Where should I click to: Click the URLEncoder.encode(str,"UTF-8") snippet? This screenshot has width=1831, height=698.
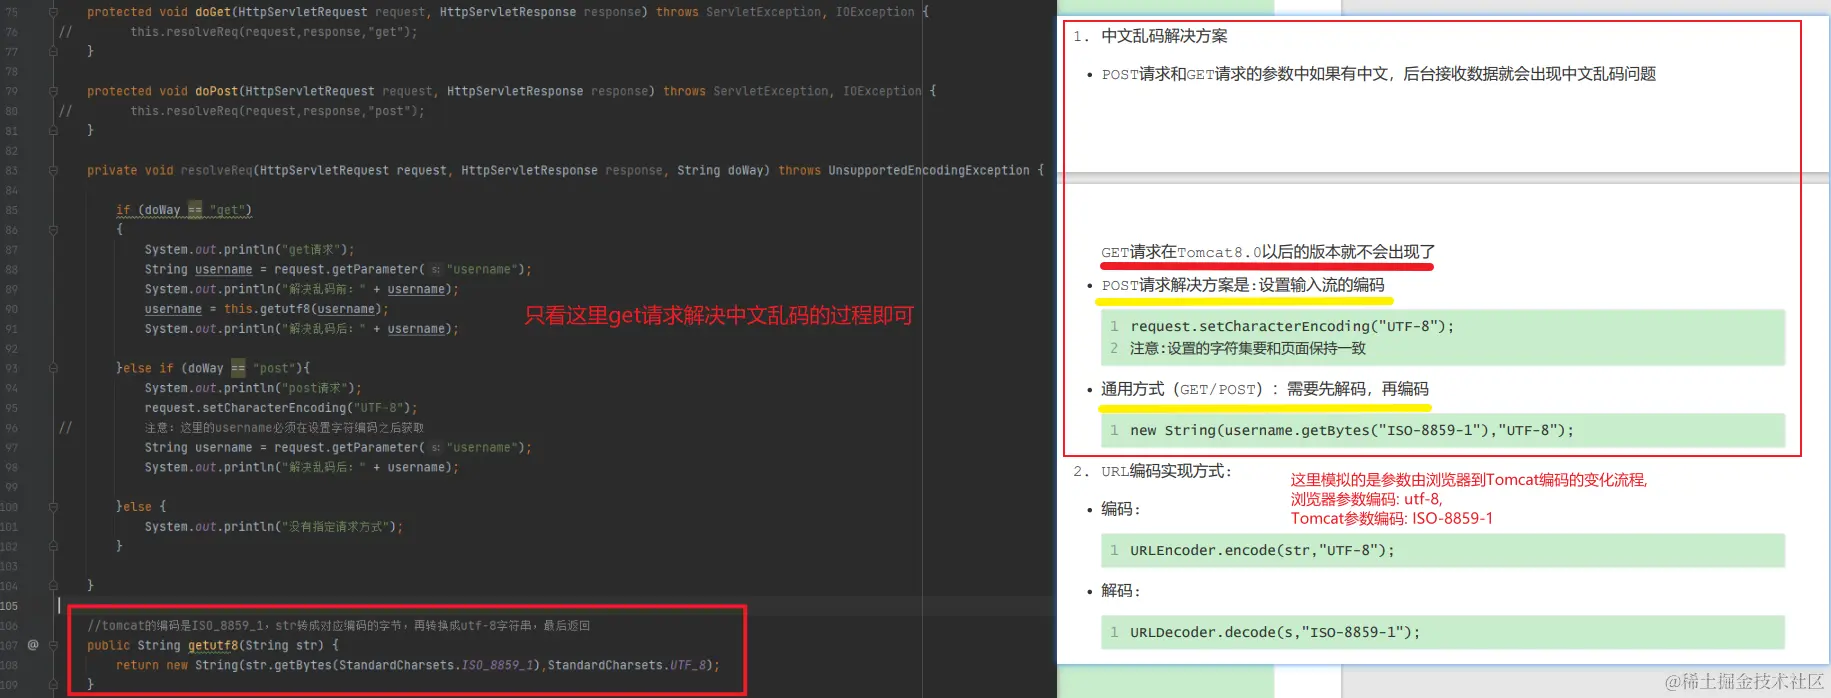click(1262, 550)
